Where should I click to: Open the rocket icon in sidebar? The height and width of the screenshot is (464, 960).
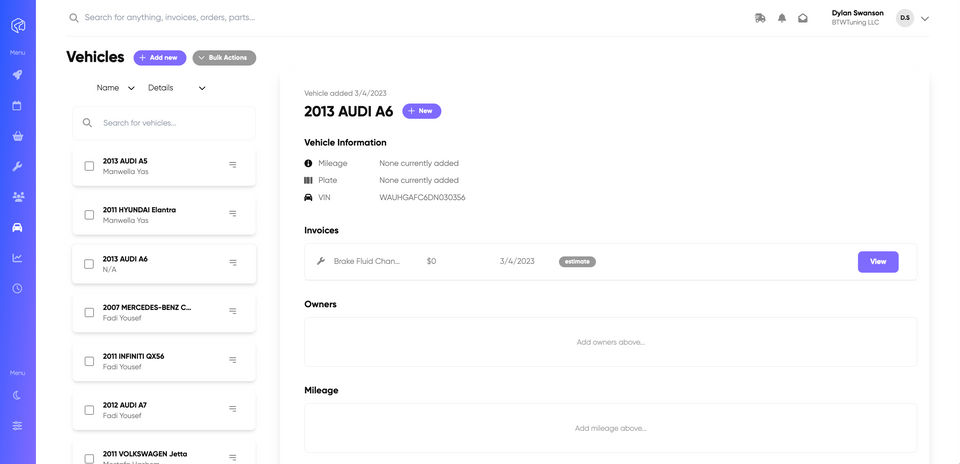pyautogui.click(x=17, y=75)
